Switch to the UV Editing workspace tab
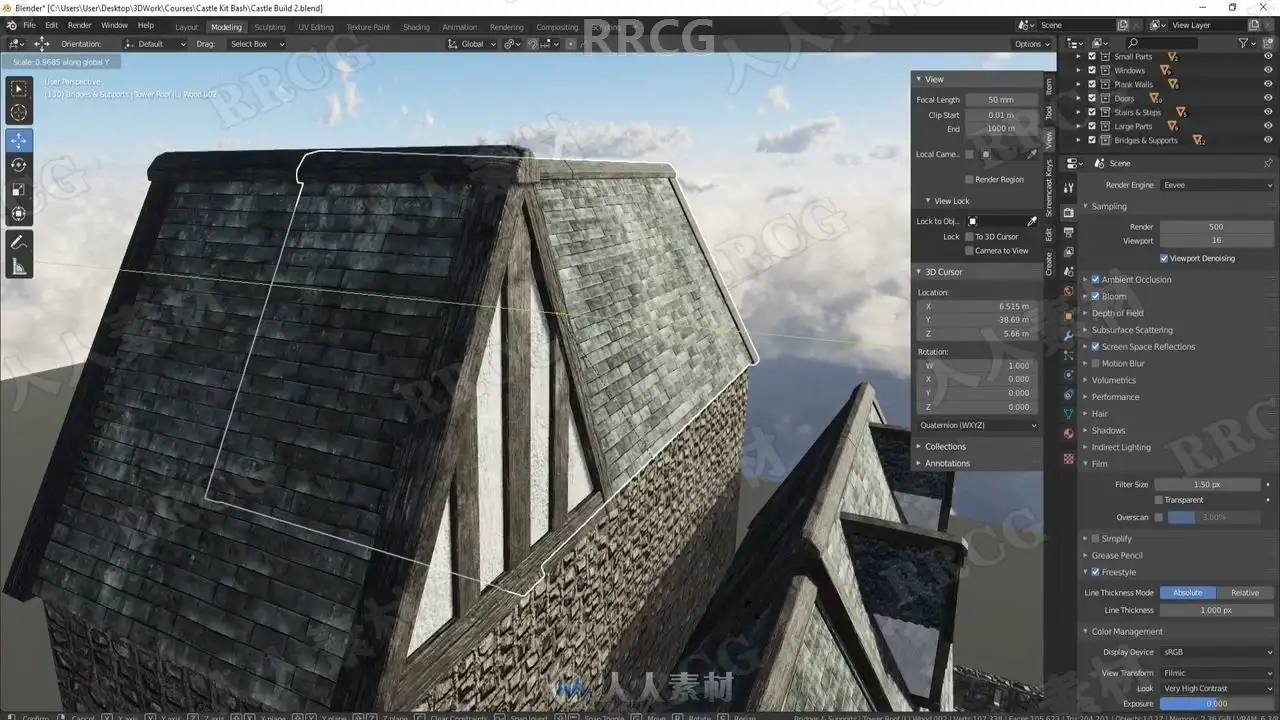Screen dimensions: 1280x720 316,27
